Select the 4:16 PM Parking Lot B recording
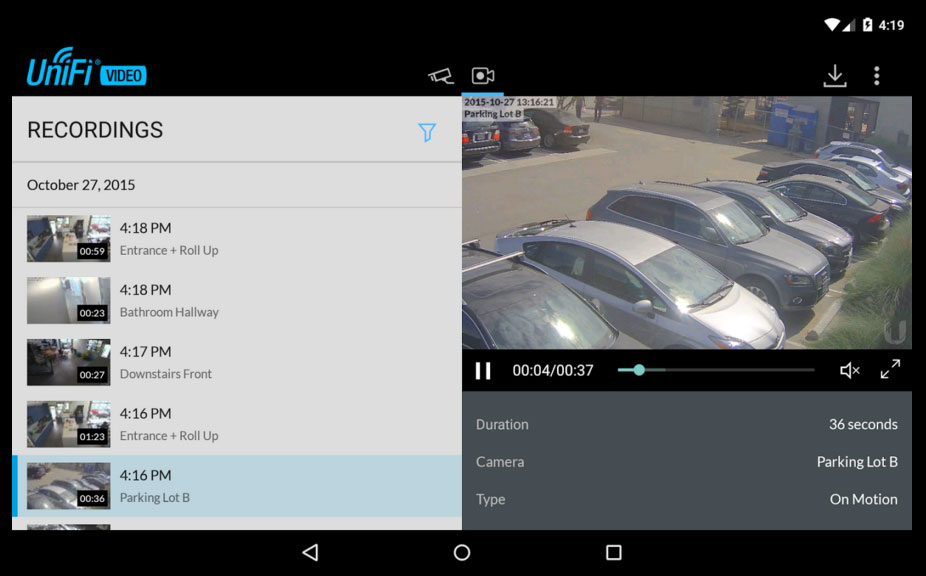 [237, 486]
